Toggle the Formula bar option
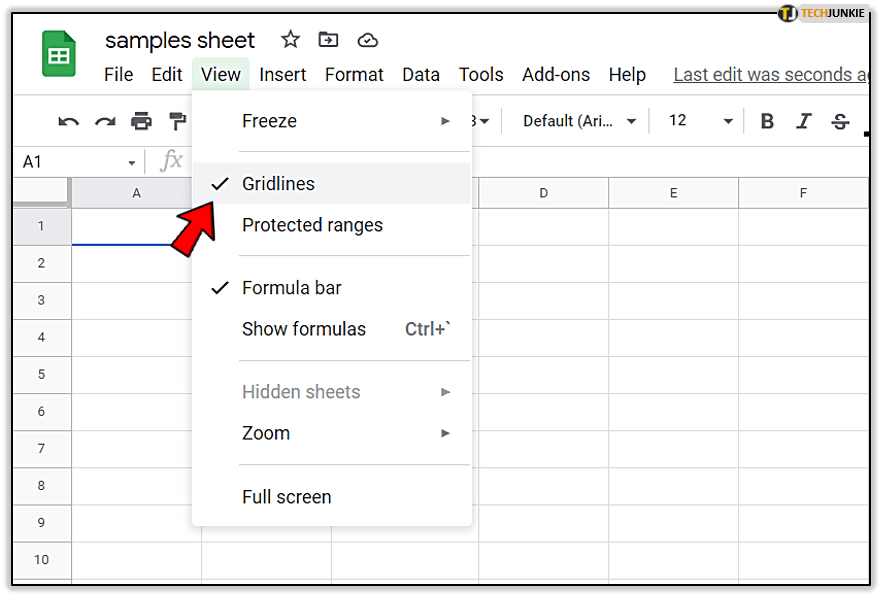 pyautogui.click(x=291, y=288)
